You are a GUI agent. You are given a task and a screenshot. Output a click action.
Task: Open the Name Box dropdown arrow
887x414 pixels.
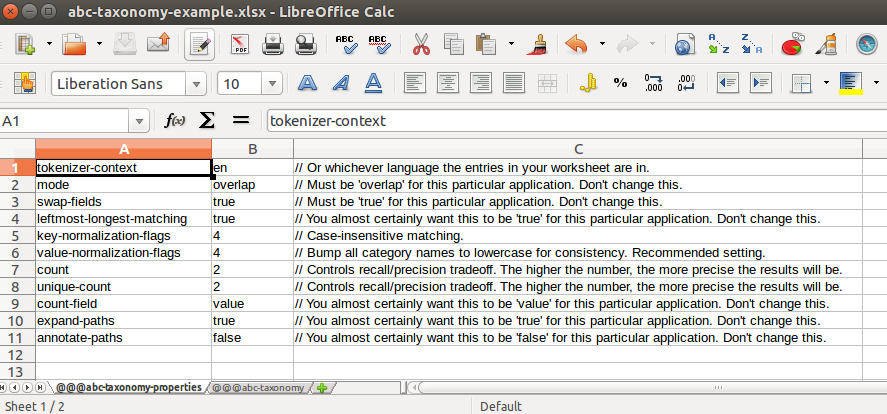point(139,120)
